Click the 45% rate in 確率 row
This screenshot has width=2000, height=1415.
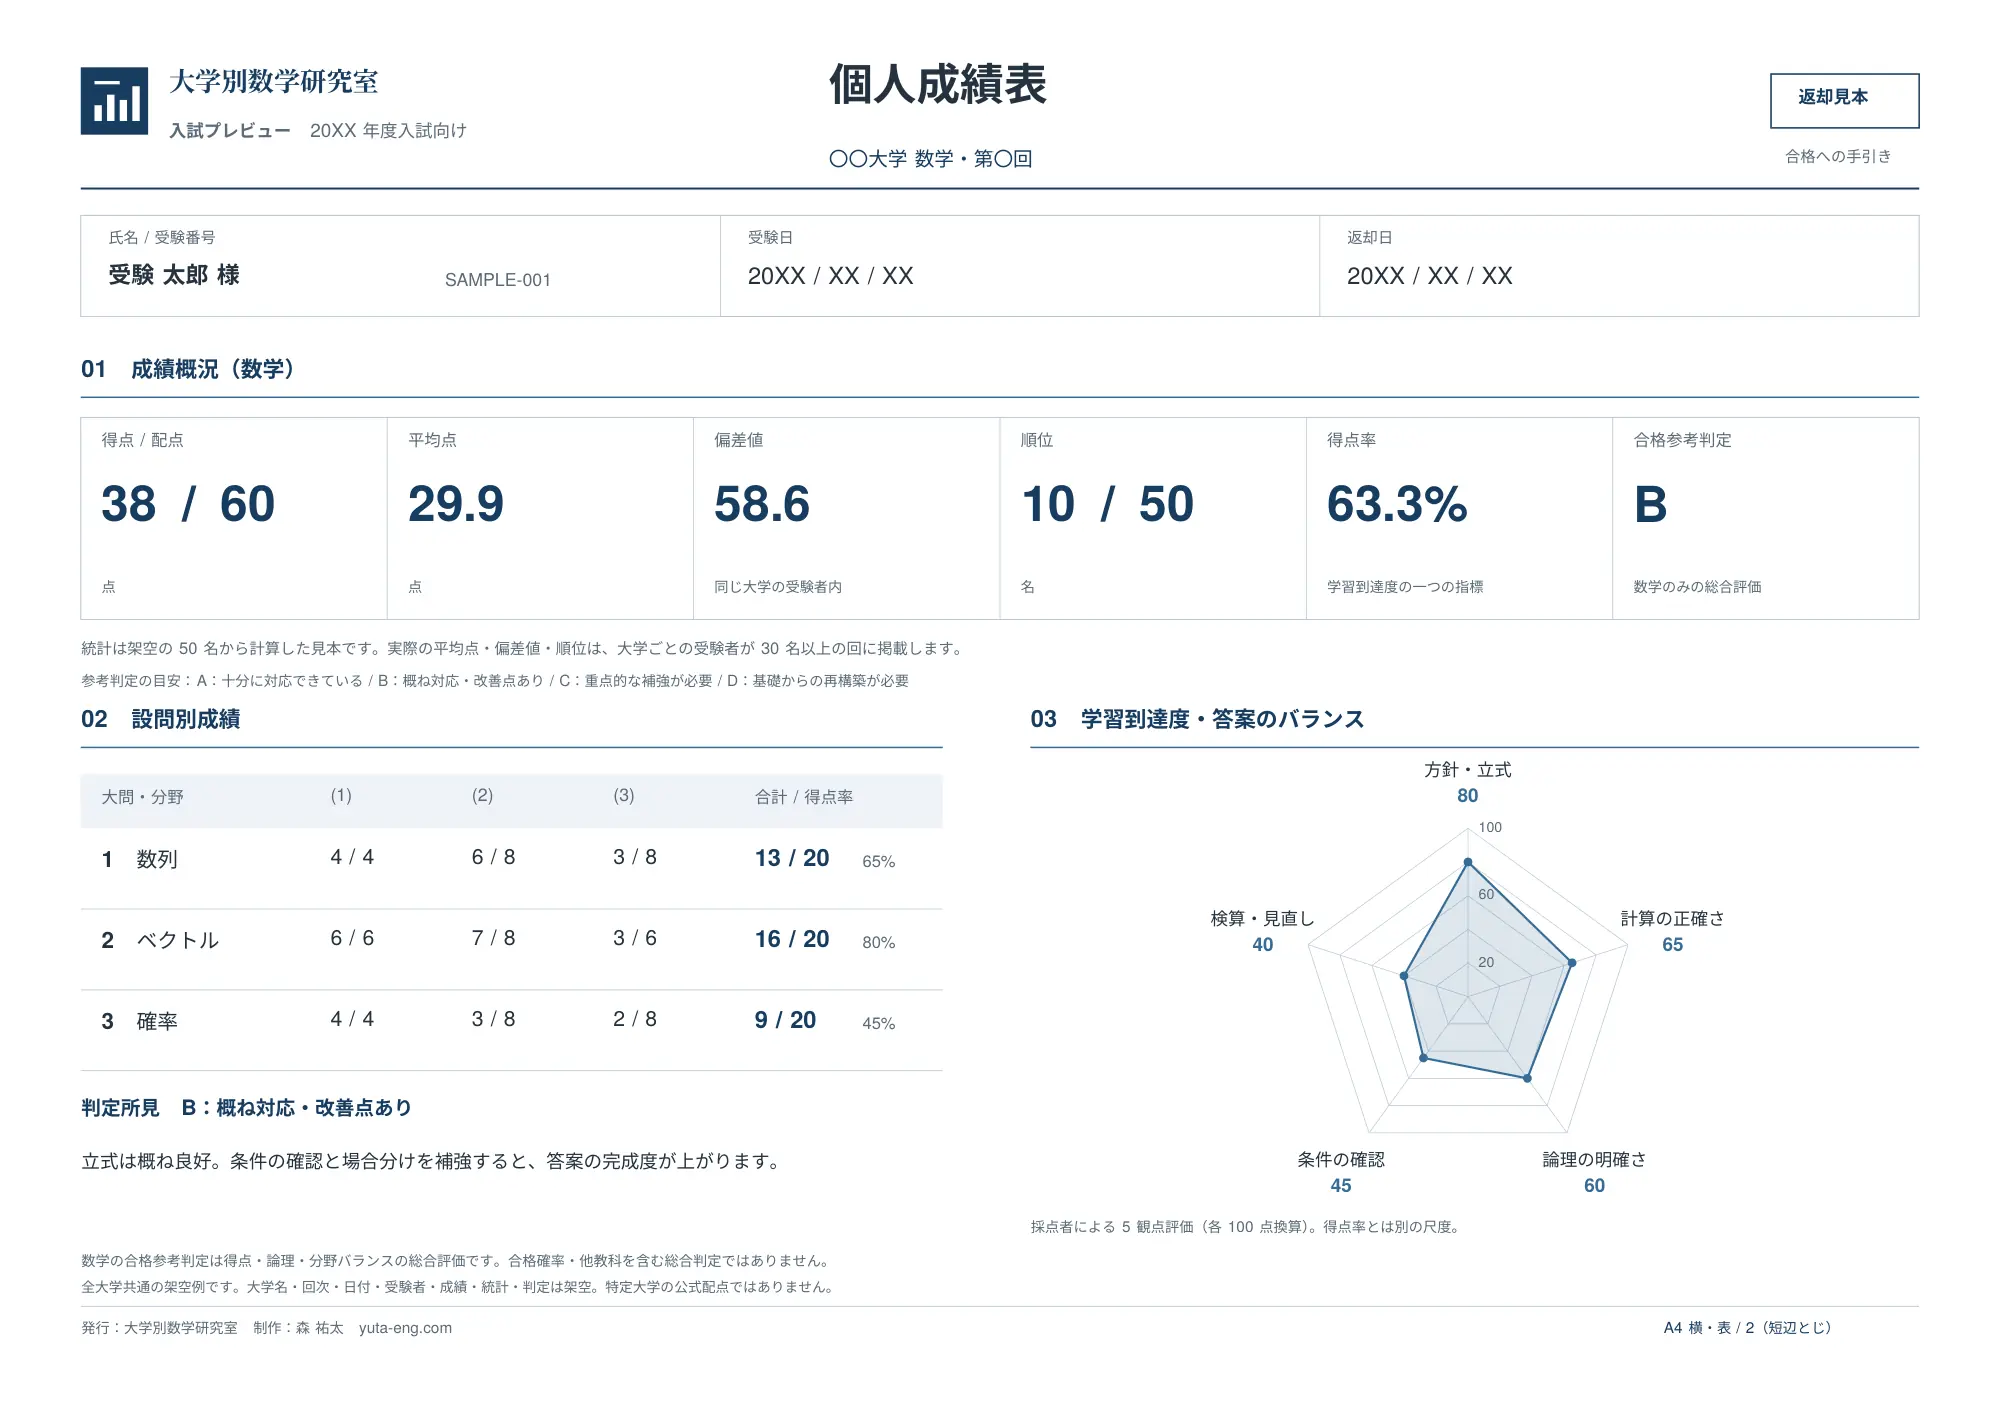point(879,1023)
